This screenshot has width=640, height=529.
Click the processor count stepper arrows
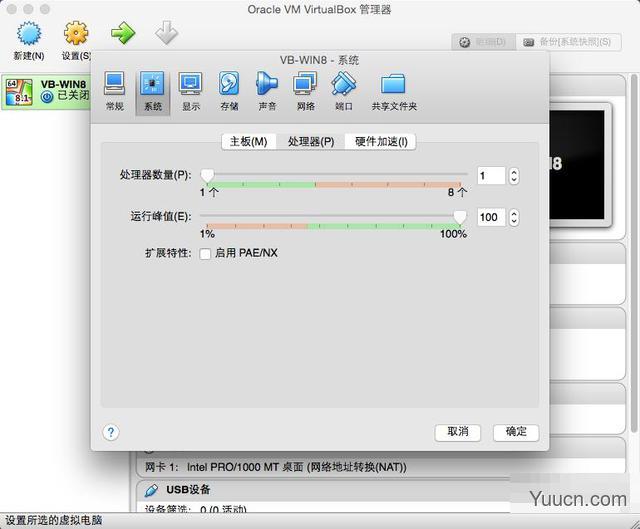coord(514,176)
